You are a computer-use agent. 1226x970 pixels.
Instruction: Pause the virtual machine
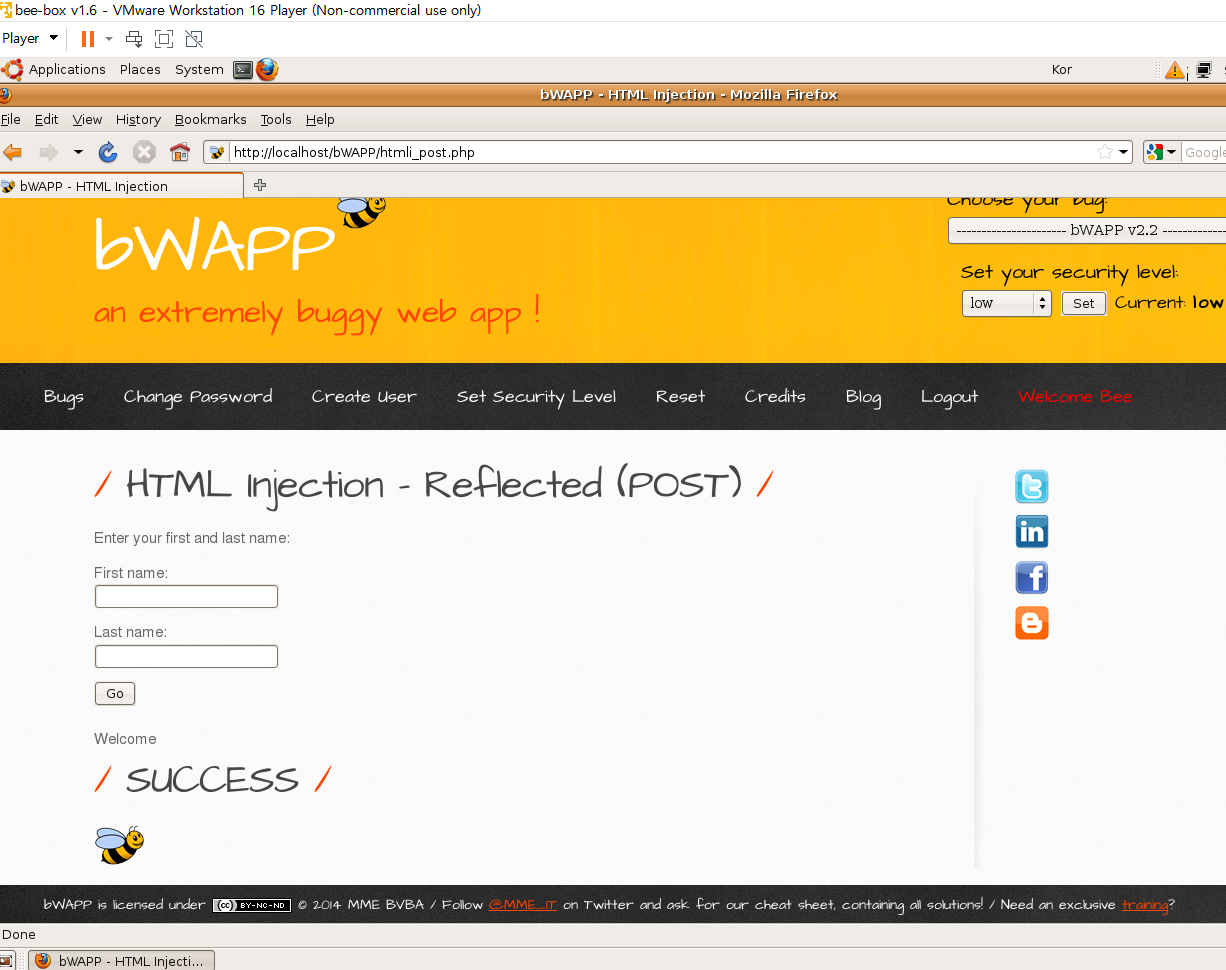(x=88, y=38)
